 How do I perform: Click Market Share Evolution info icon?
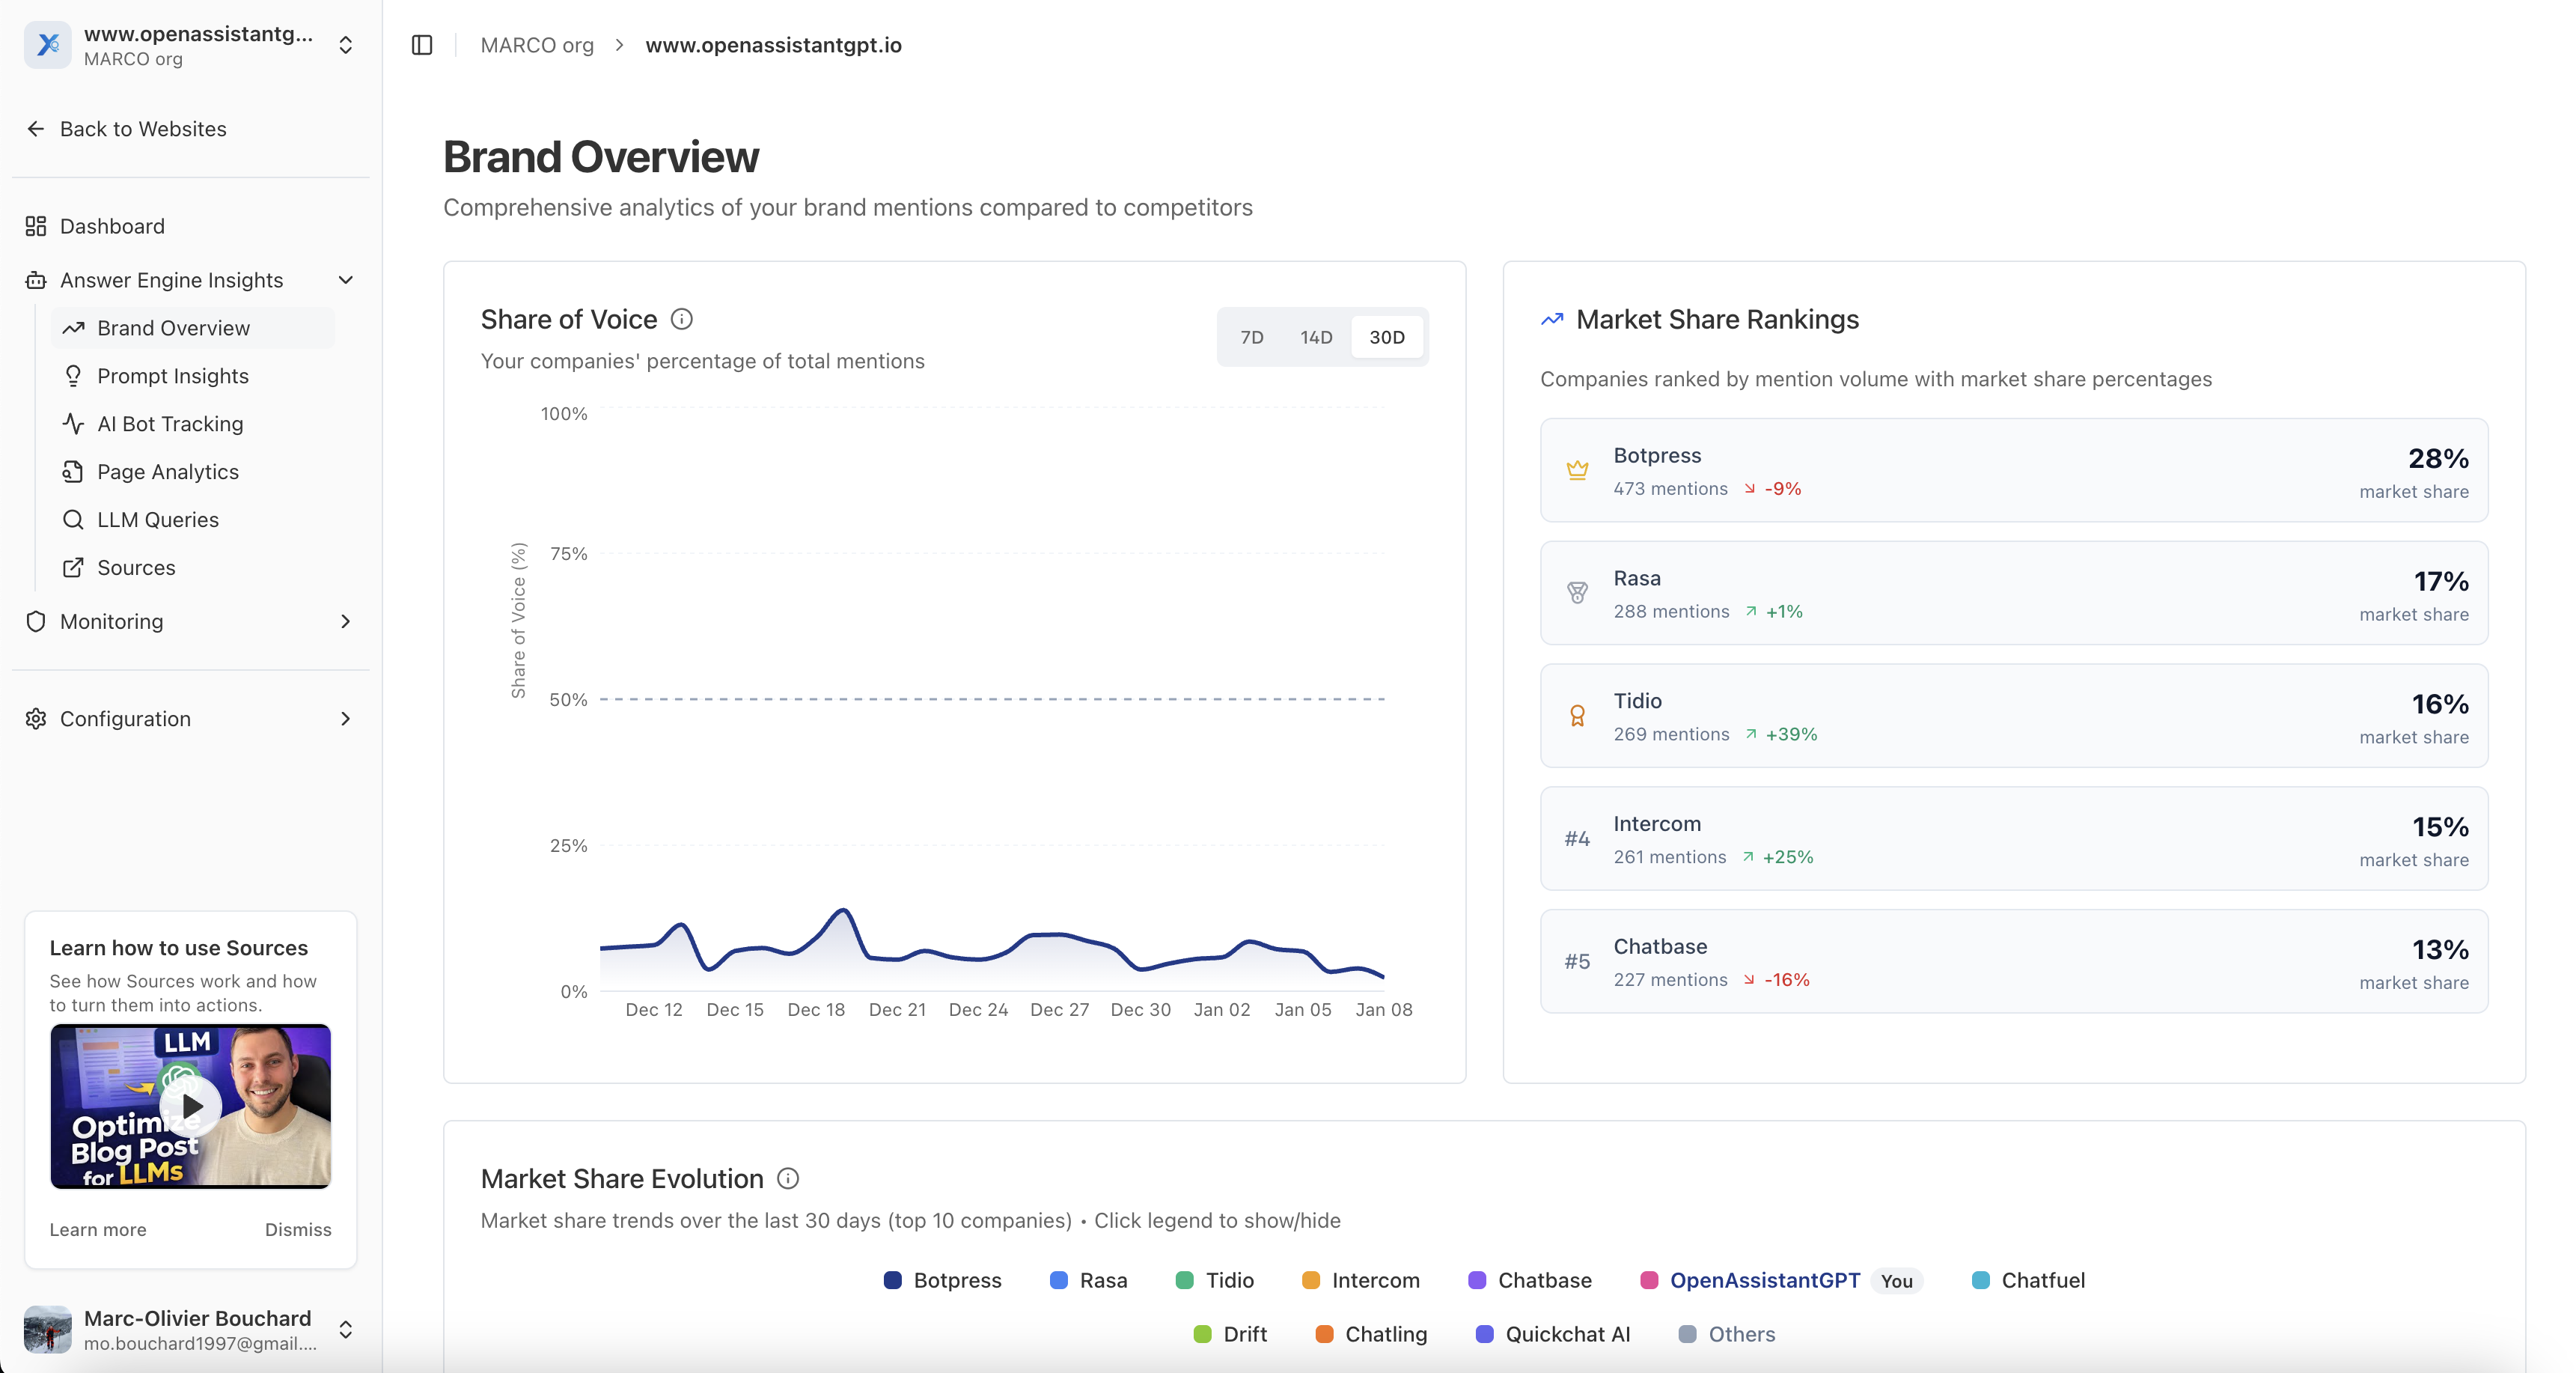click(788, 1178)
